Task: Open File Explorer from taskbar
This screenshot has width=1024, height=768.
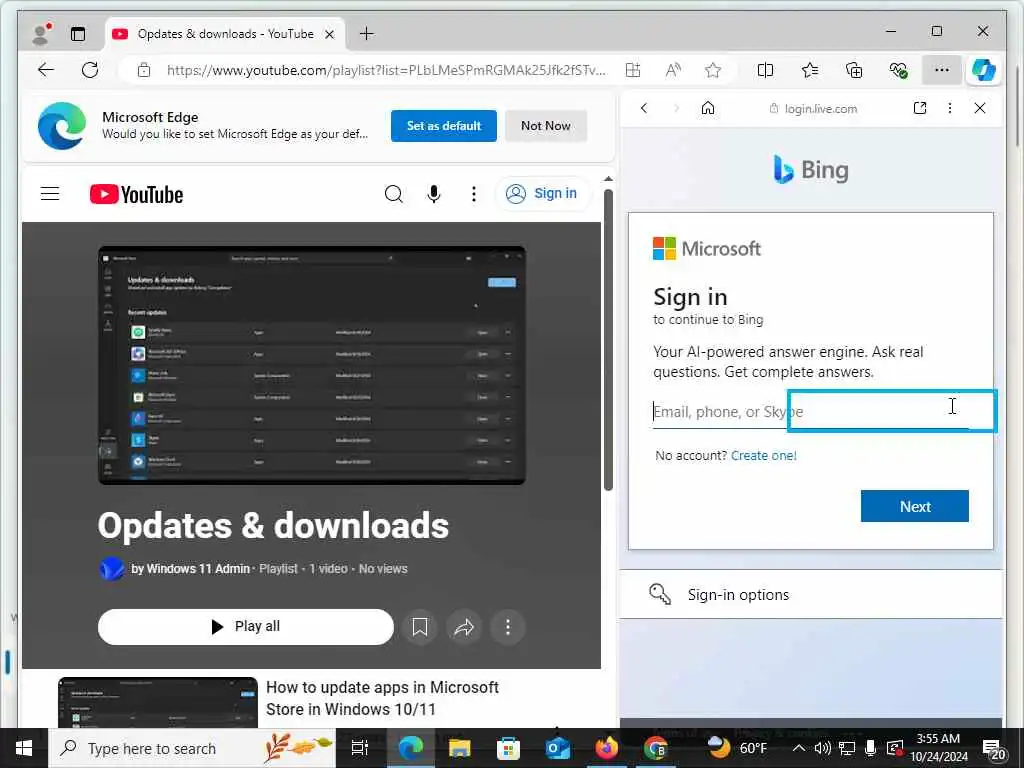Action: coord(460,748)
